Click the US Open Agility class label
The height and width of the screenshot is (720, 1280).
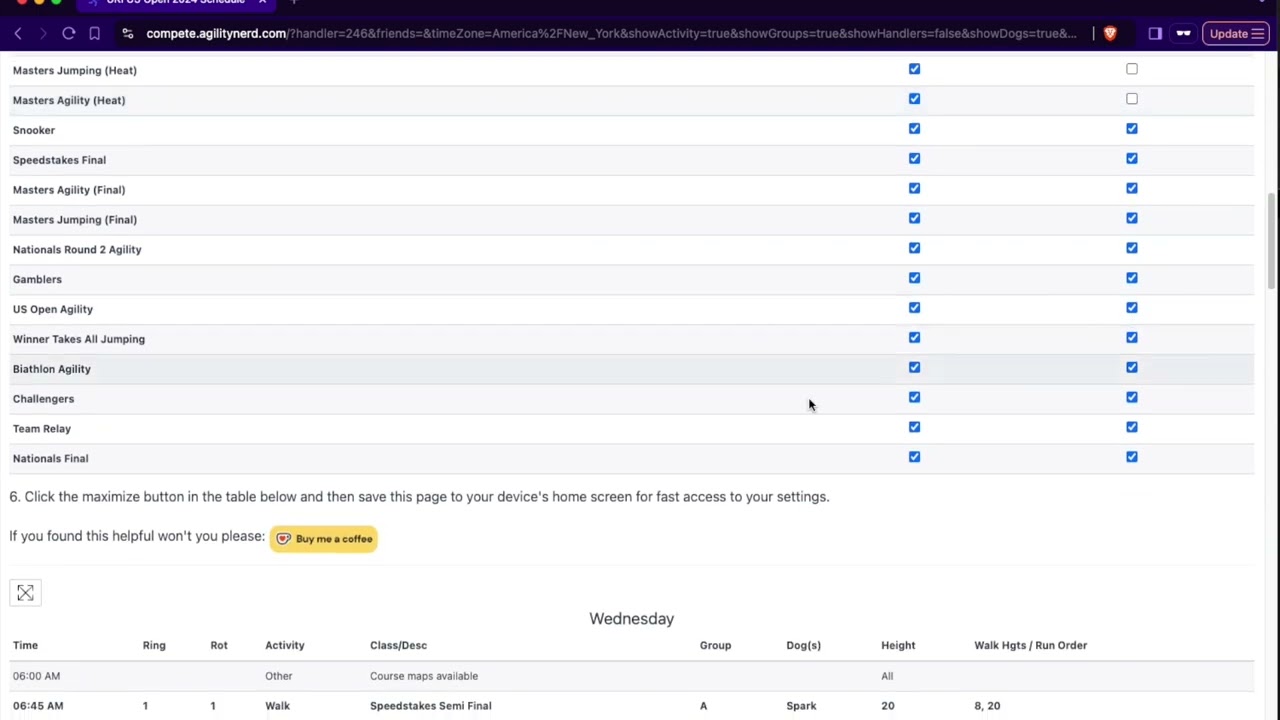(x=53, y=309)
